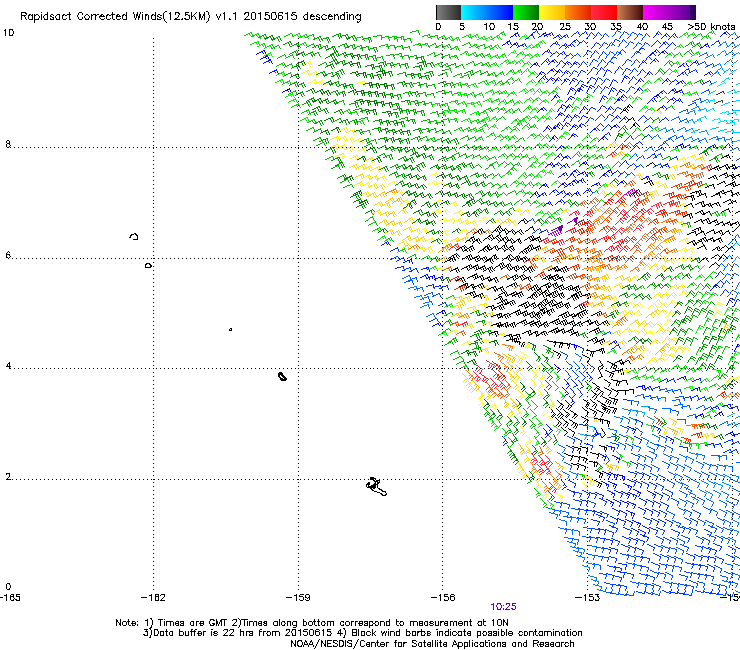The height and width of the screenshot is (650, 740).
Task: Click the chart title 'Rapidscat Corrected Winds(12.5KM)'
Action: [x=115, y=17]
